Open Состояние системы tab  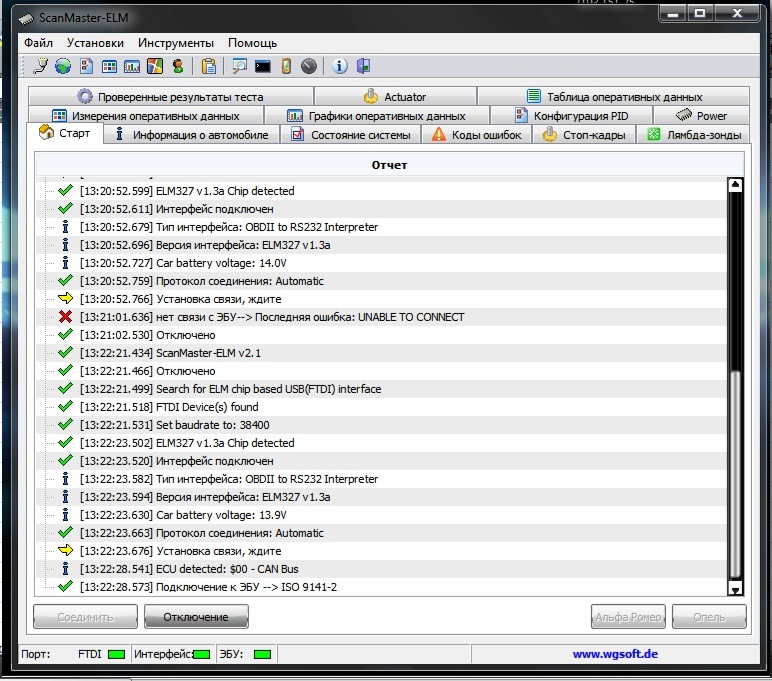click(350, 134)
